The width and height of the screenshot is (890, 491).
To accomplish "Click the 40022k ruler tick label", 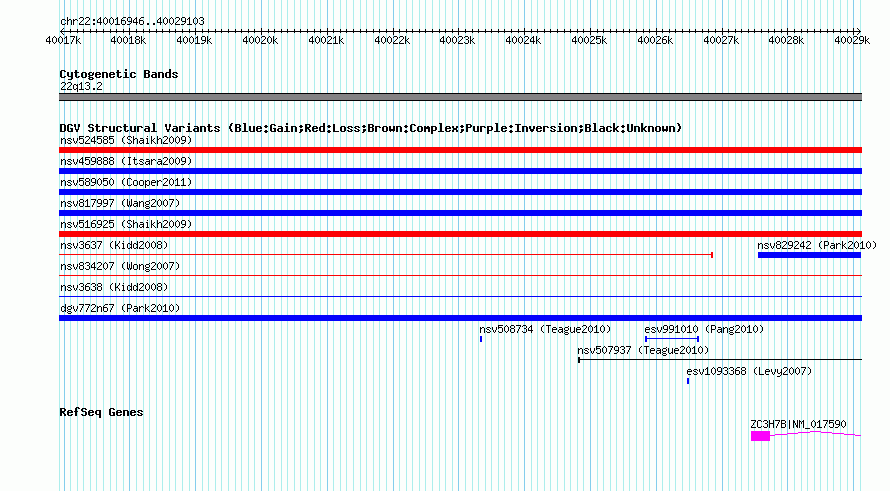I will click(392, 40).
